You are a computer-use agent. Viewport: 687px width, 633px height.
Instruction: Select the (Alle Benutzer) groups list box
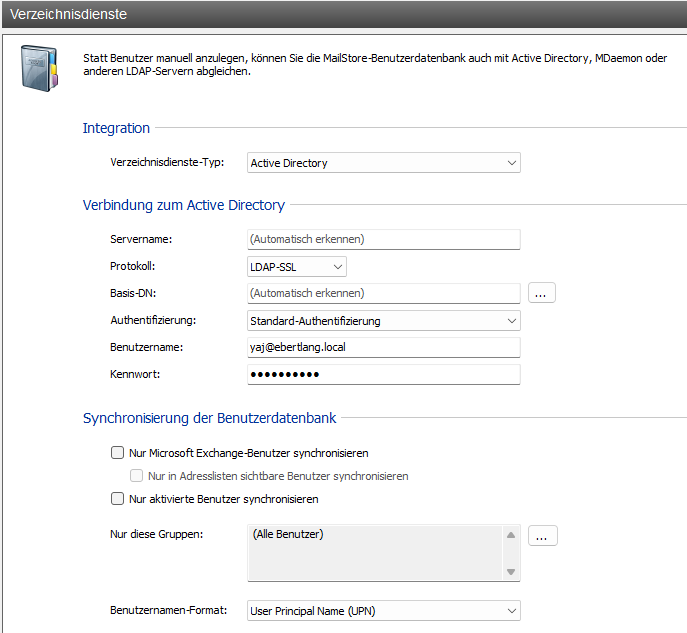[x=375, y=552]
